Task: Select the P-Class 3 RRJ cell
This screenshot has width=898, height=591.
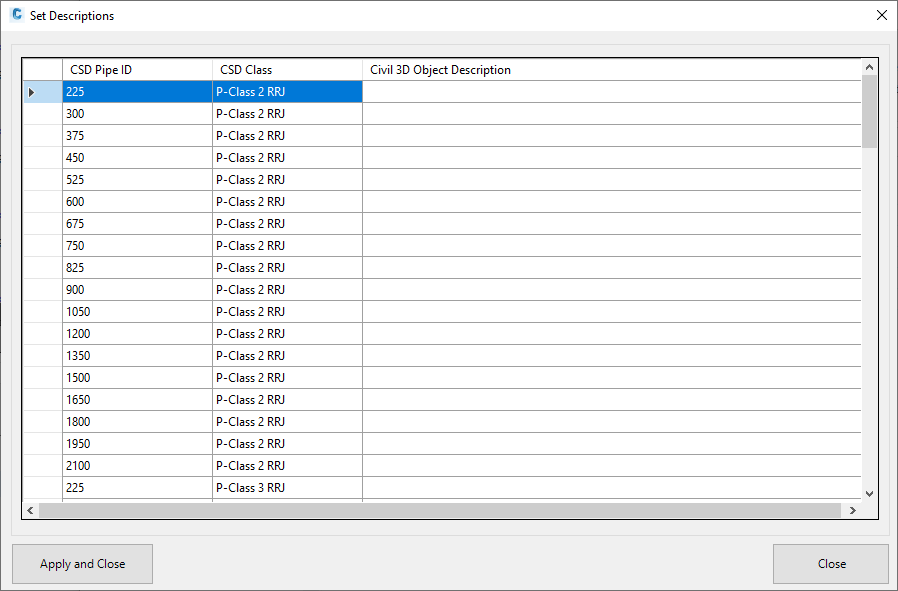Action: click(x=287, y=488)
